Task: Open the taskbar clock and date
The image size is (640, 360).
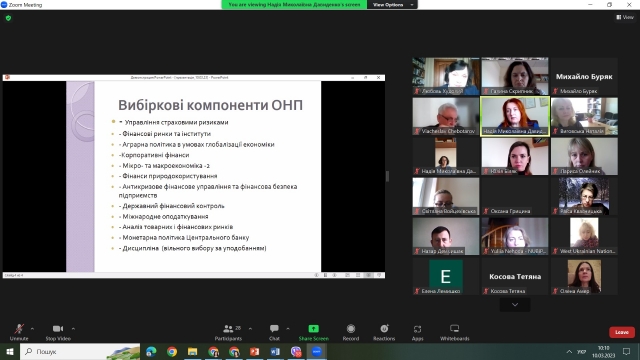Action: pyautogui.click(x=604, y=351)
